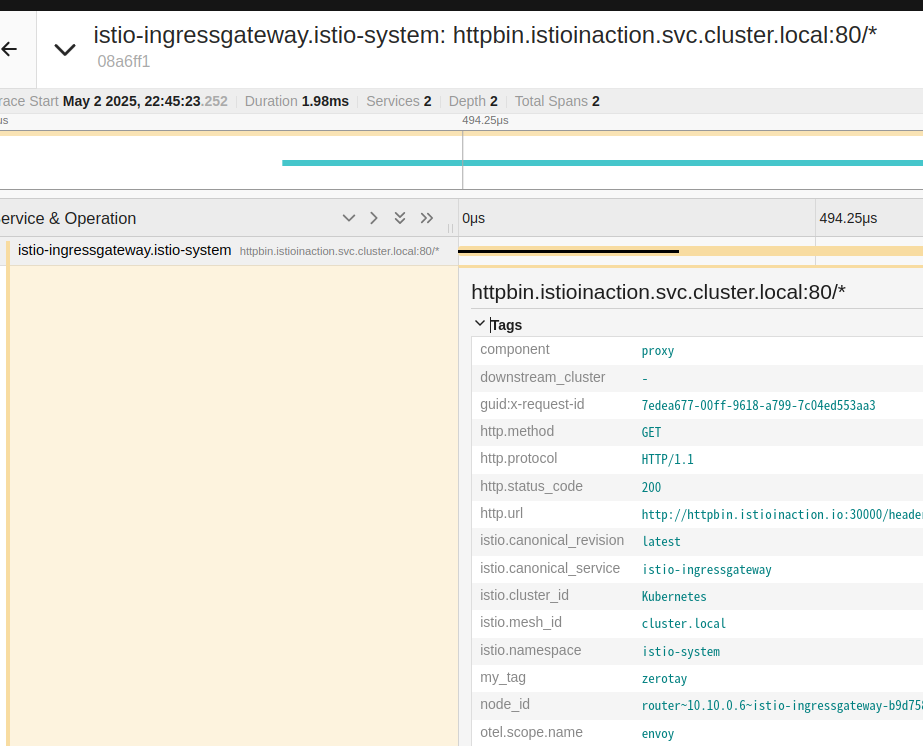Image resolution: width=923 pixels, height=746 pixels.
Task: Click otel.scope.name value envoy
Action: tap(658, 734)
